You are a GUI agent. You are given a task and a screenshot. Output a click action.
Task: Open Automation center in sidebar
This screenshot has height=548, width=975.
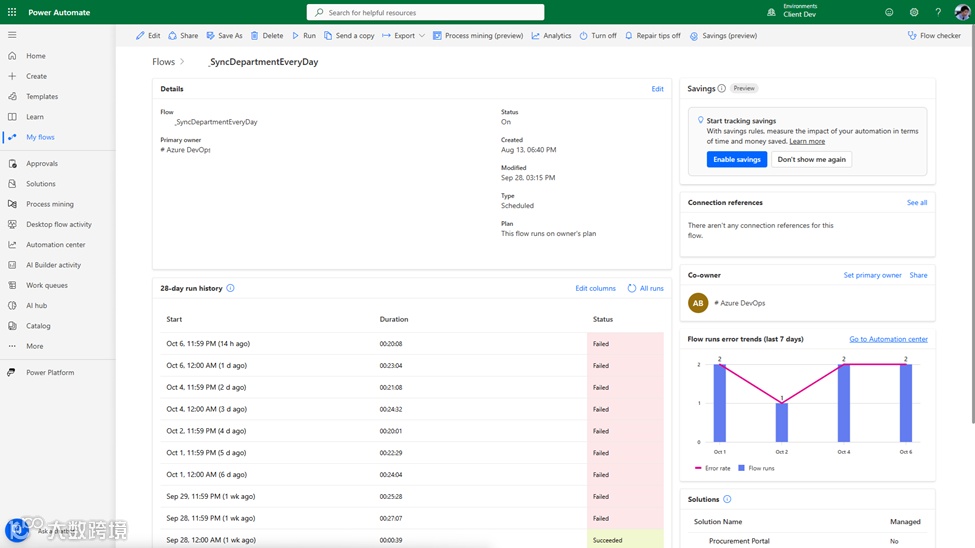55,245
